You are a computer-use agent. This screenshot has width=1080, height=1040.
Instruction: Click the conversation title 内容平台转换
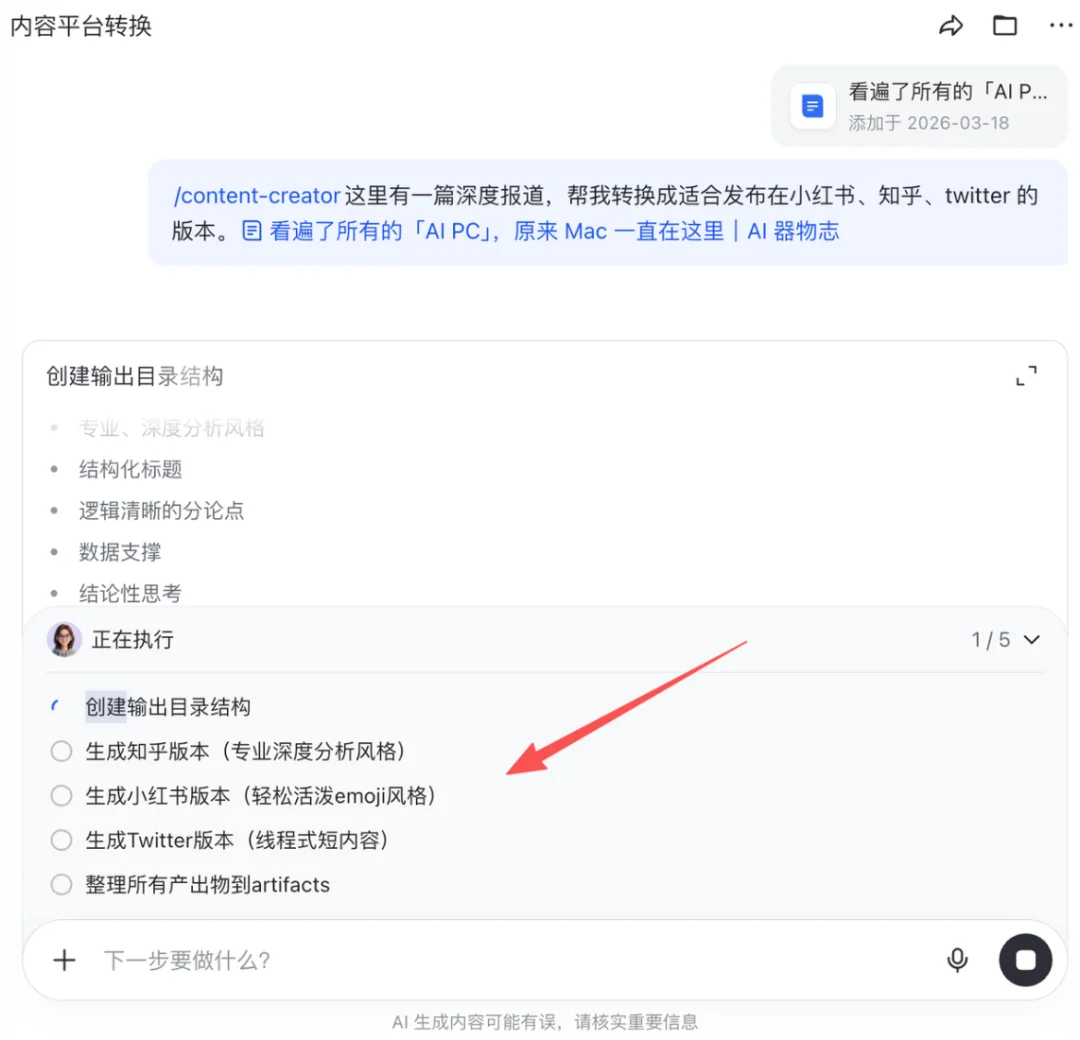click(x=80, y=25)
